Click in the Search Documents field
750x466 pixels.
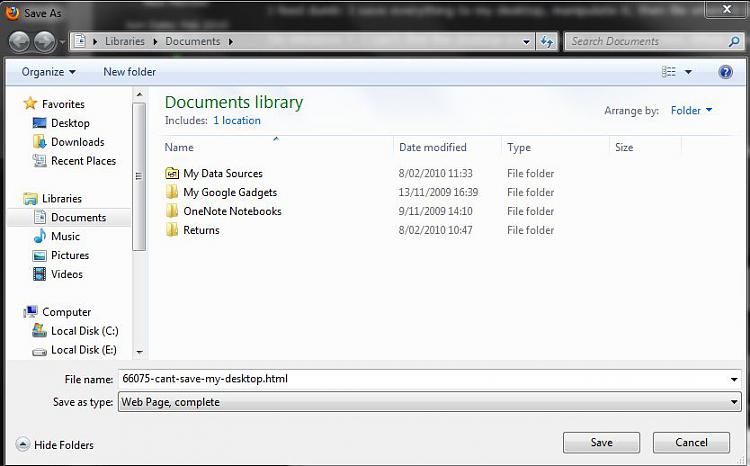pyautogui.click(x=648, y=42)
